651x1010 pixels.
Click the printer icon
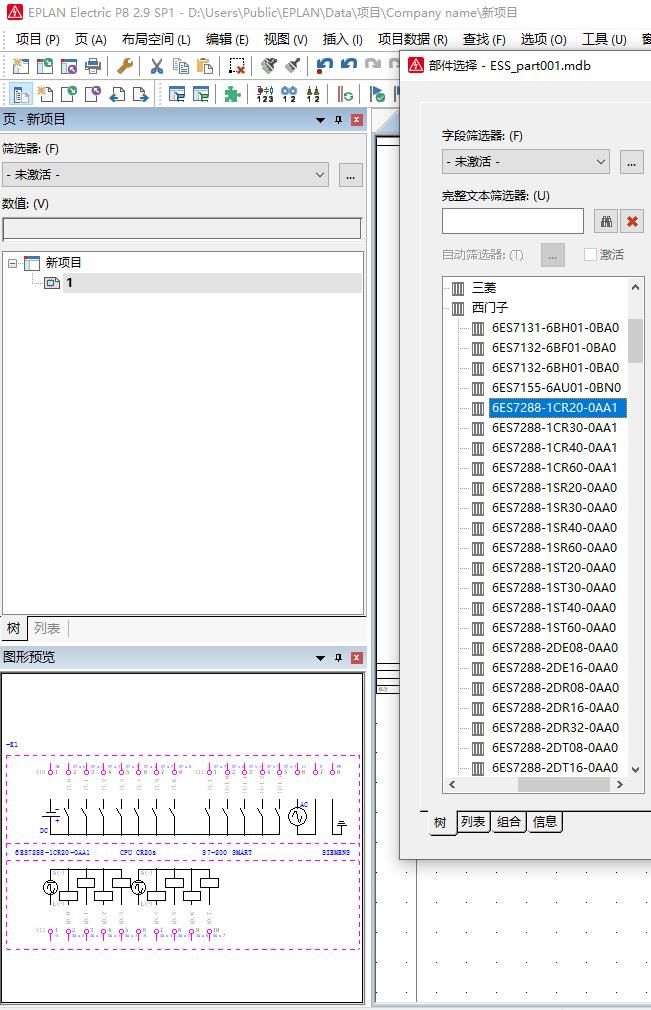pos(93,66)
